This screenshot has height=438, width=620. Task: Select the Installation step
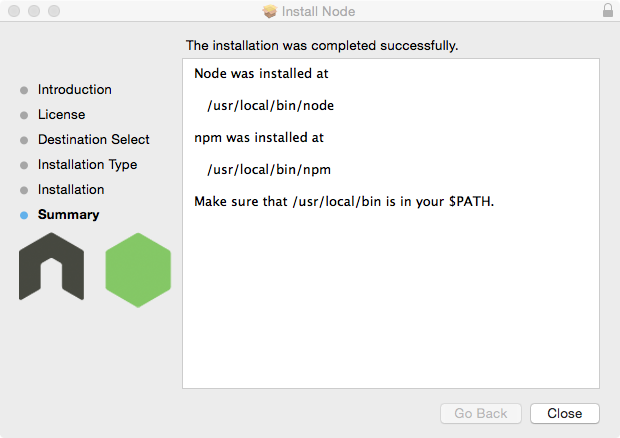70,189
